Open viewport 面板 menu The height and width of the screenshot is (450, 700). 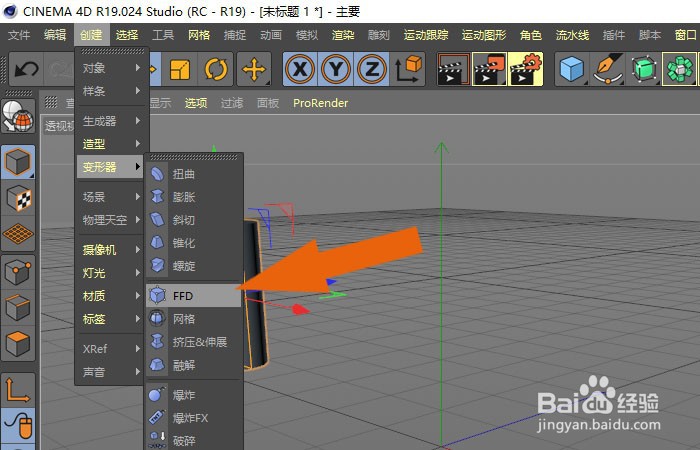pyautogui.click(x=268, y=103)
